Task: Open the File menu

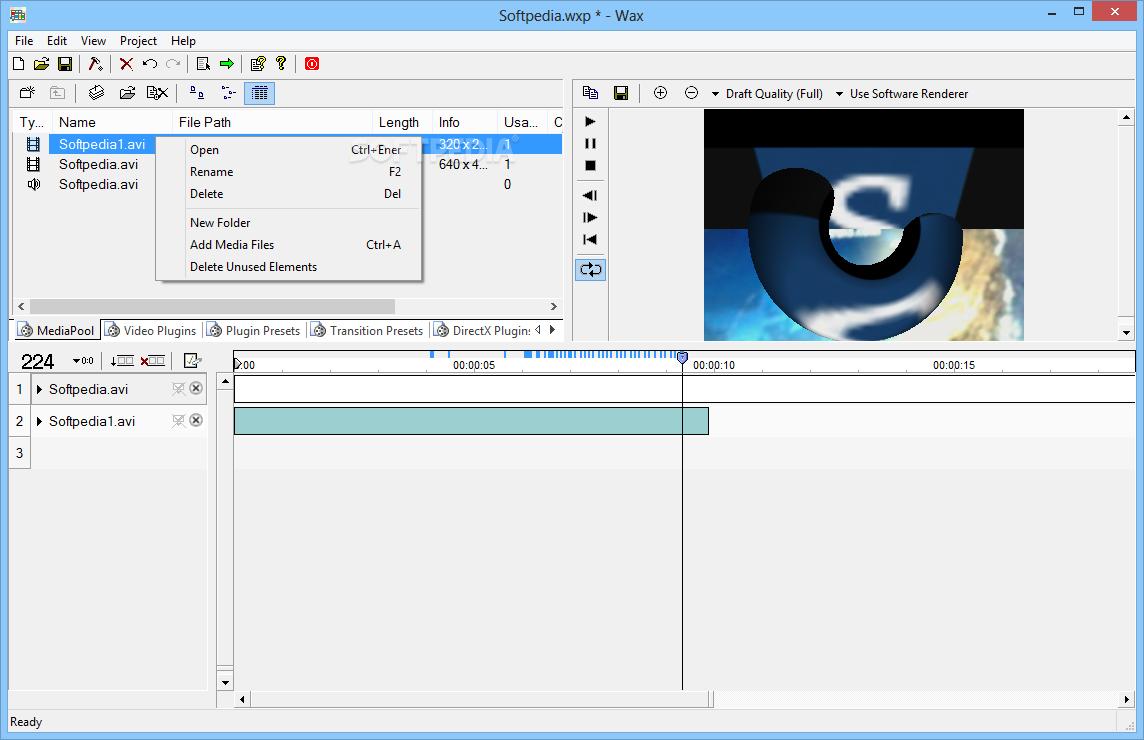Action: tap(24, 41)
